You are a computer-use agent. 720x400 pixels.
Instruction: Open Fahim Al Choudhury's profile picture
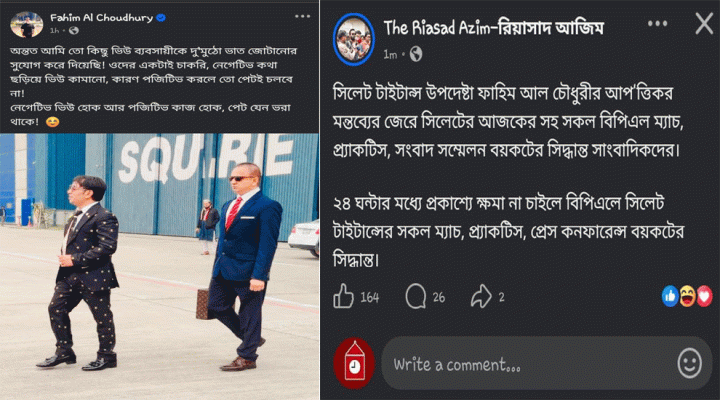coord(27,24)
